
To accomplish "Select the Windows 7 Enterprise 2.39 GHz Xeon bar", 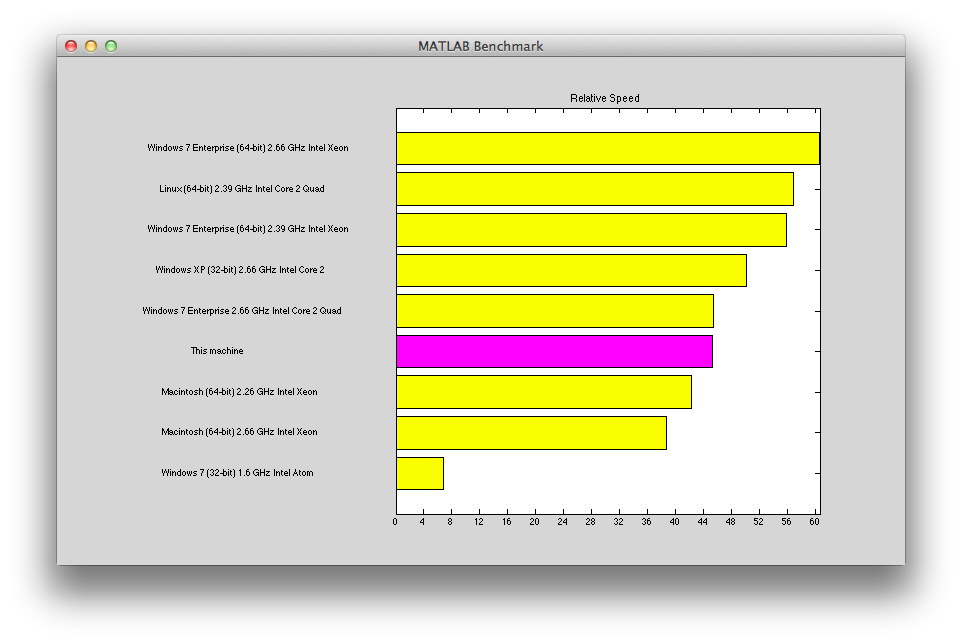I will (x=591, y=230).
